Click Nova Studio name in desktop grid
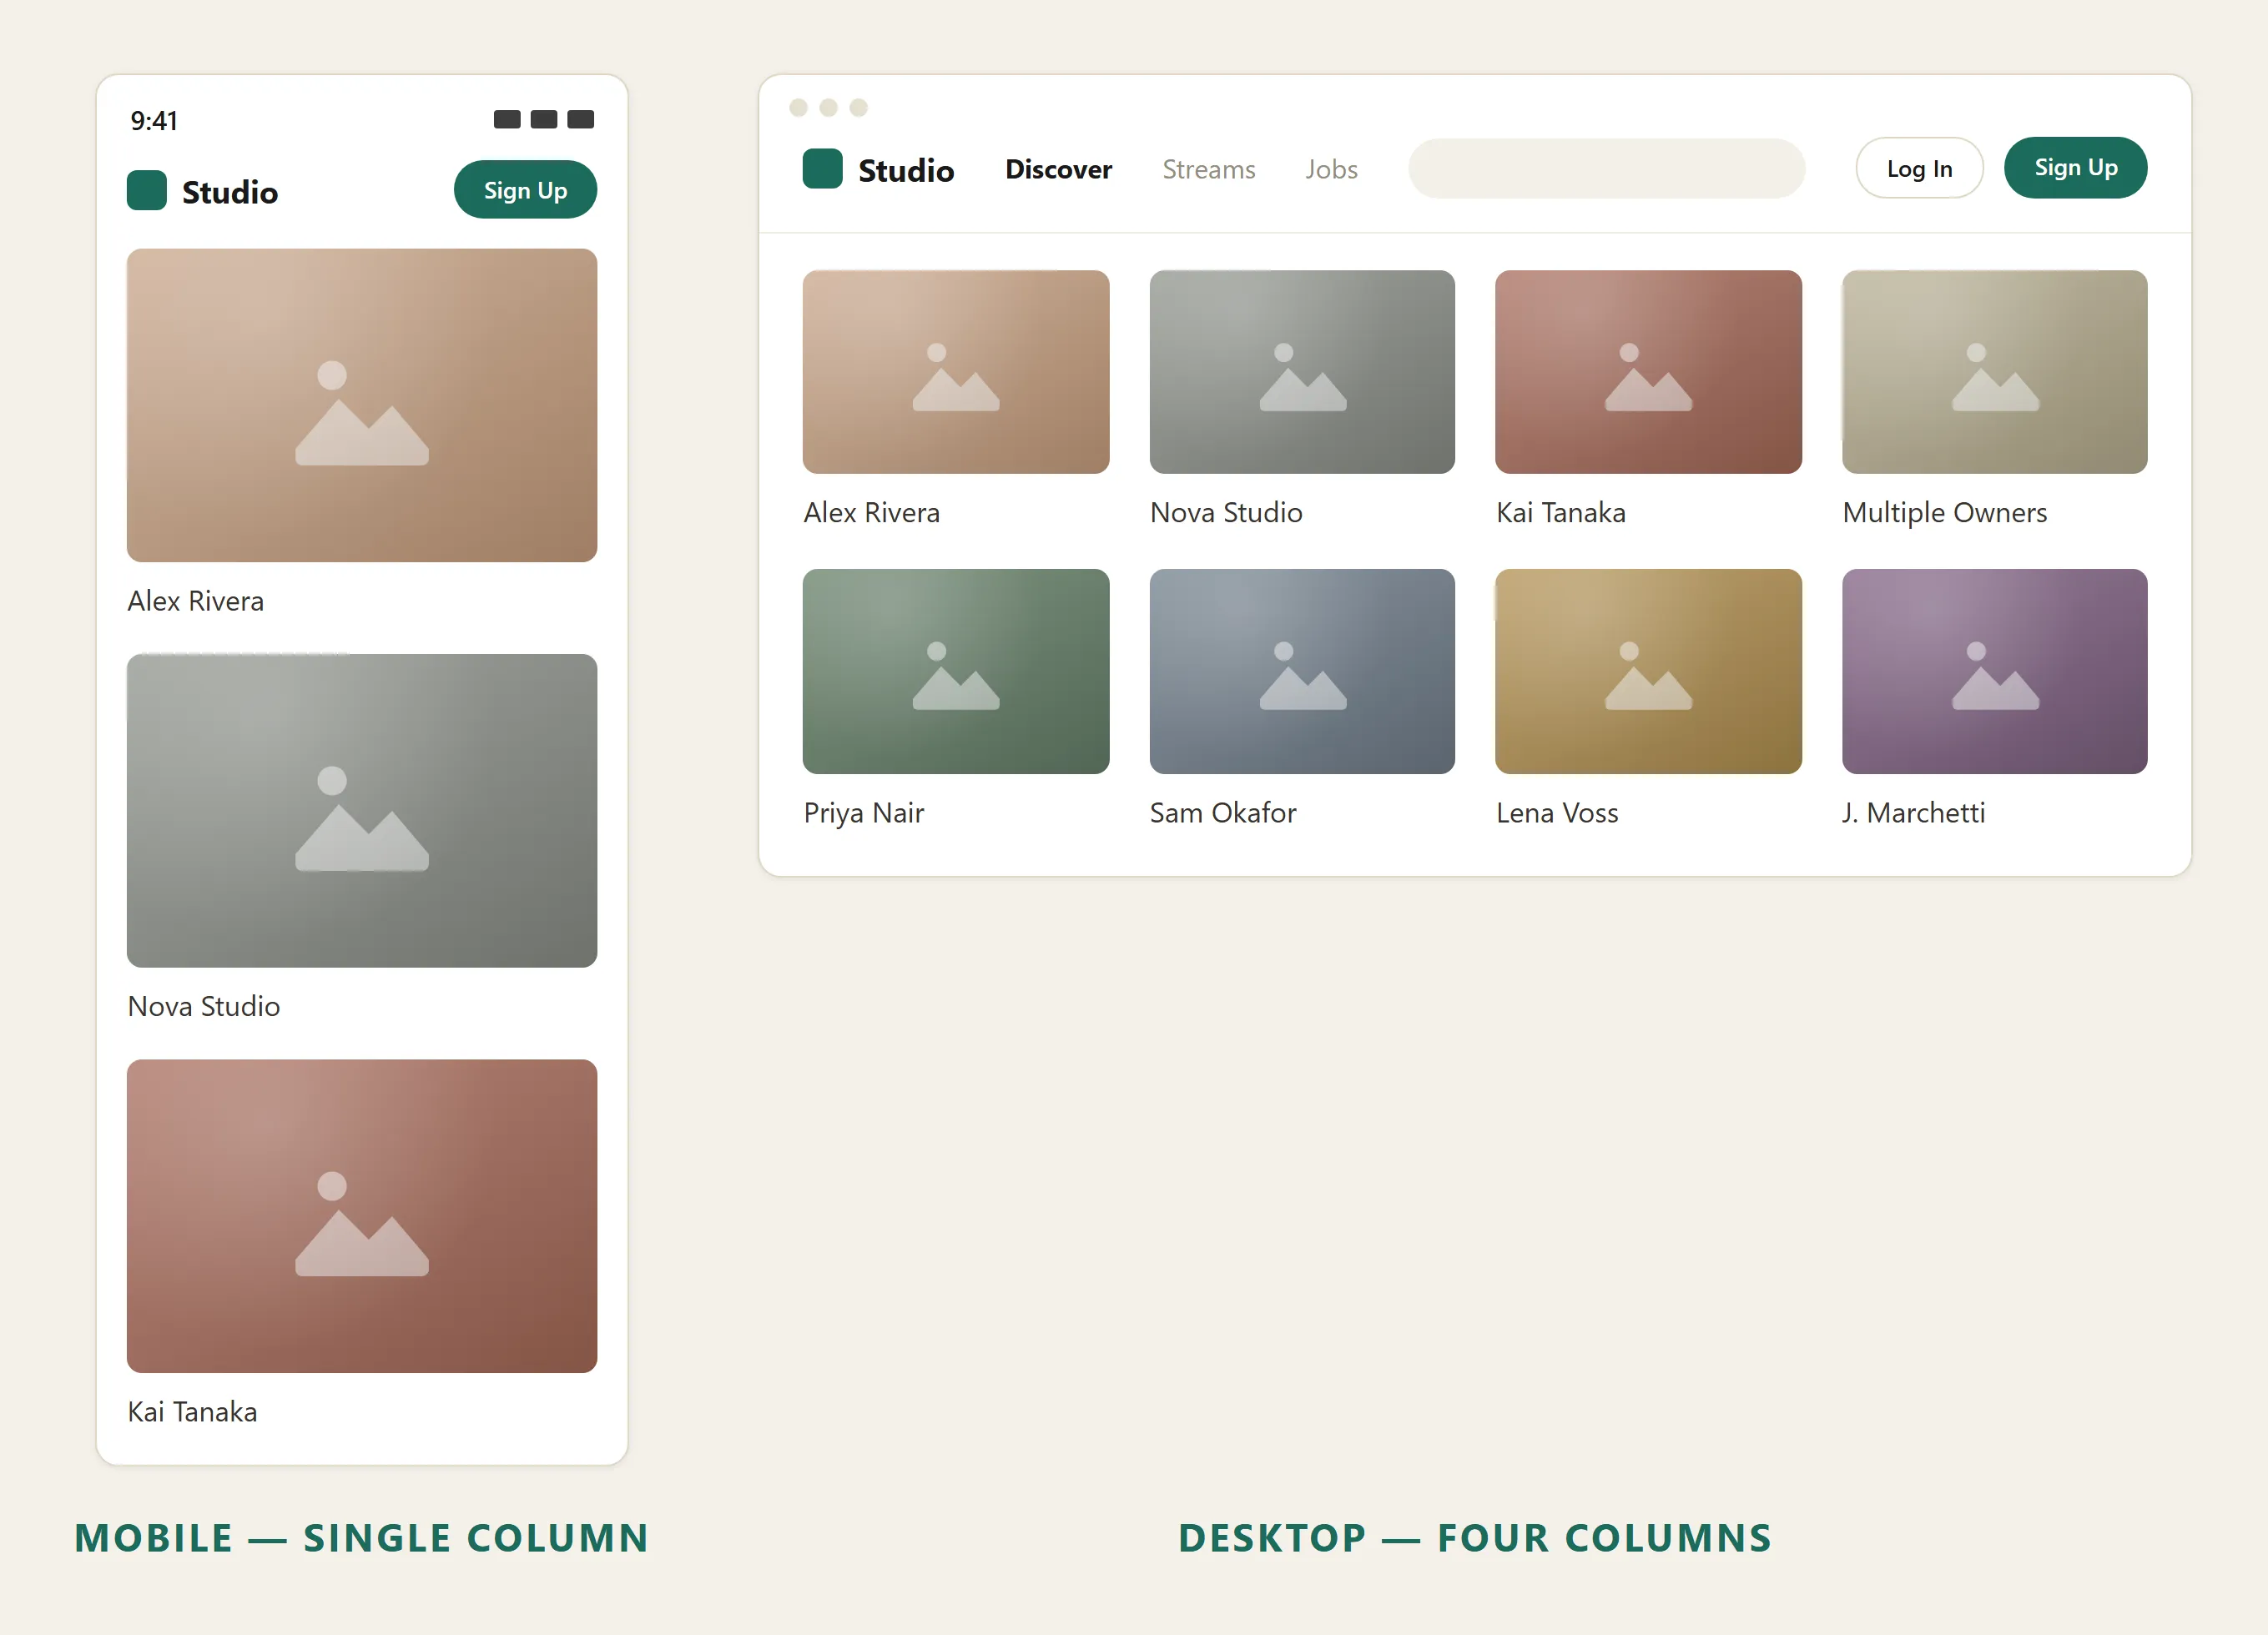Screen dimensions: 2268x1635 pyautogui.click(x=1226, y=513)
